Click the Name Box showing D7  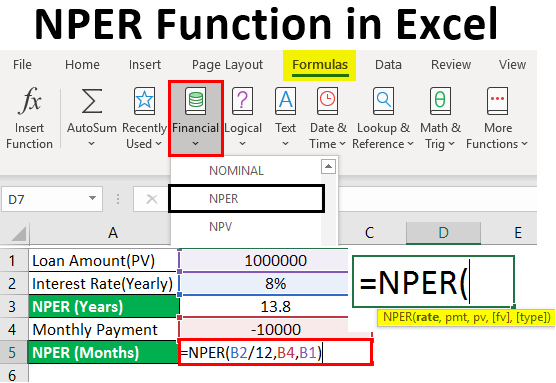[x=52, y=199]
